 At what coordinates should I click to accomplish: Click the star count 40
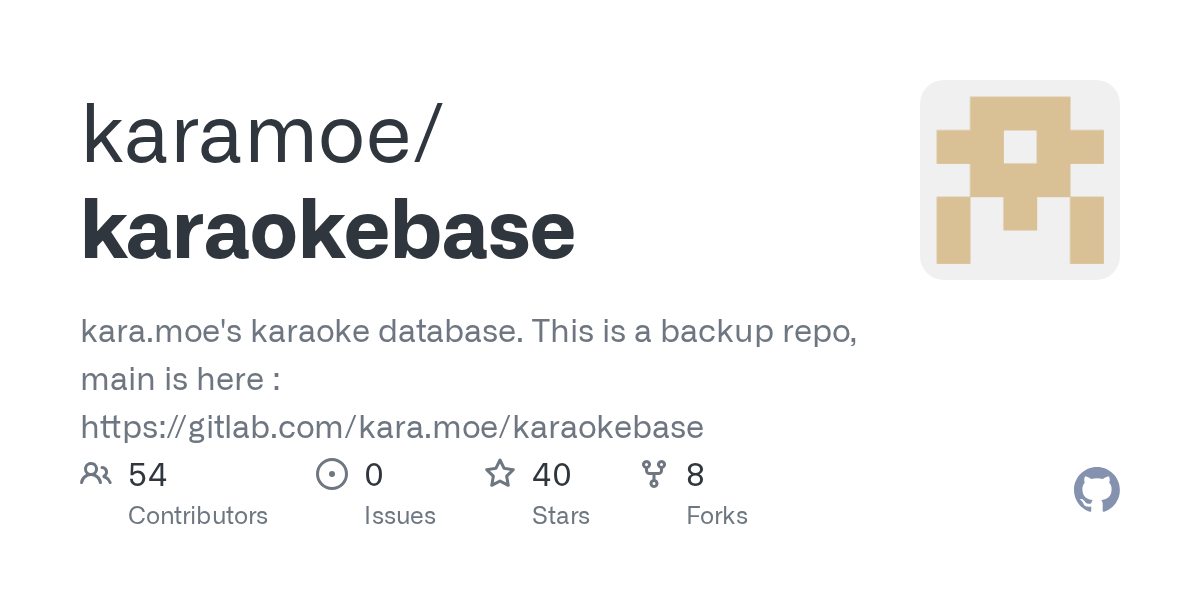click(552, 474)
